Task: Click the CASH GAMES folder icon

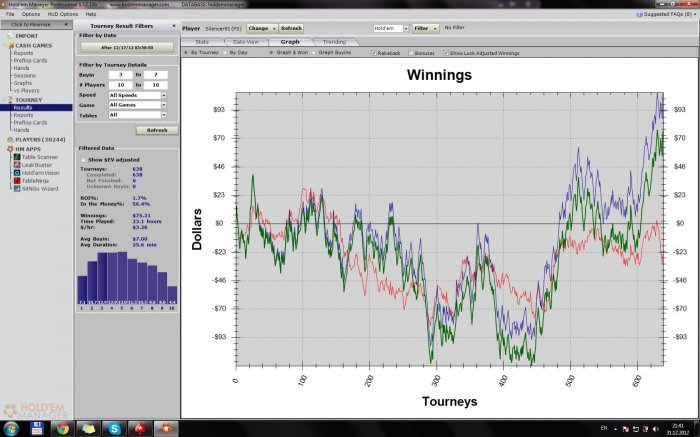Action: pyautogui.click(x=10, y=45)
